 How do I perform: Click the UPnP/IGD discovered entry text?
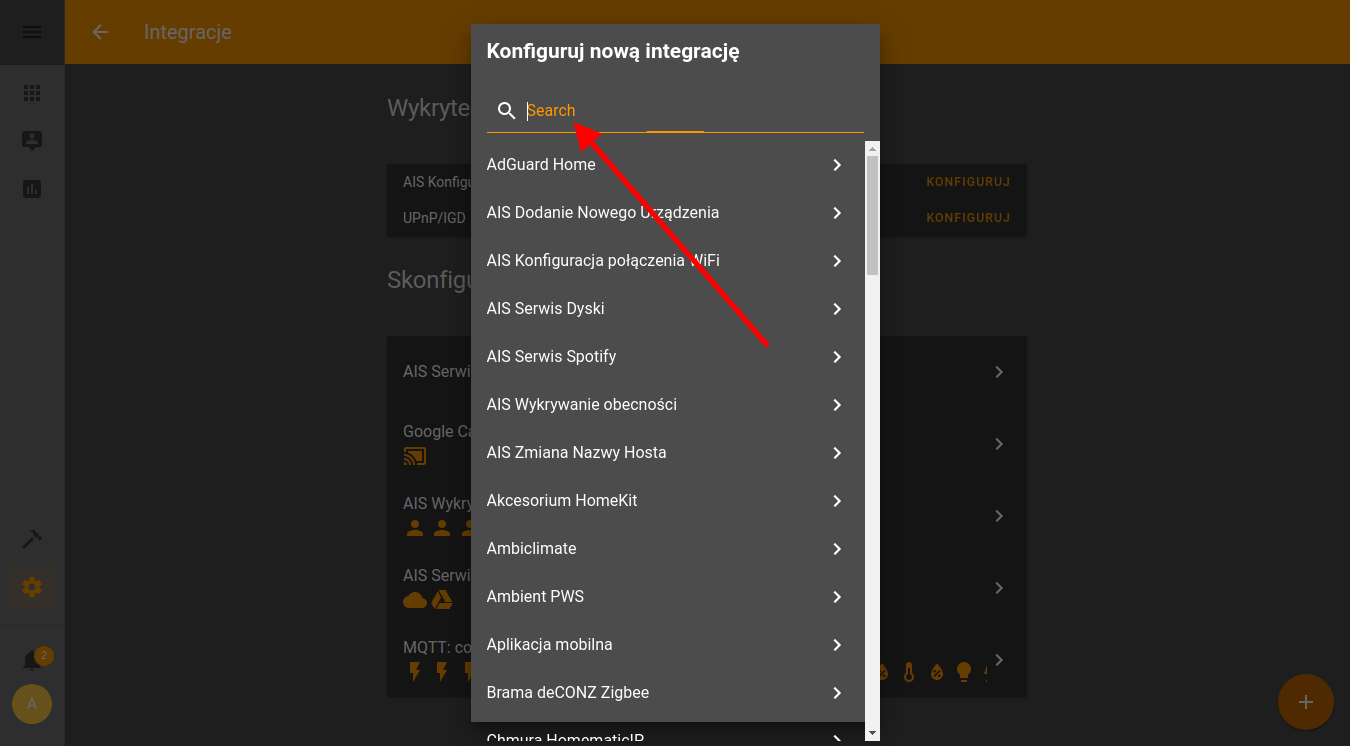(x=435, y=217)
